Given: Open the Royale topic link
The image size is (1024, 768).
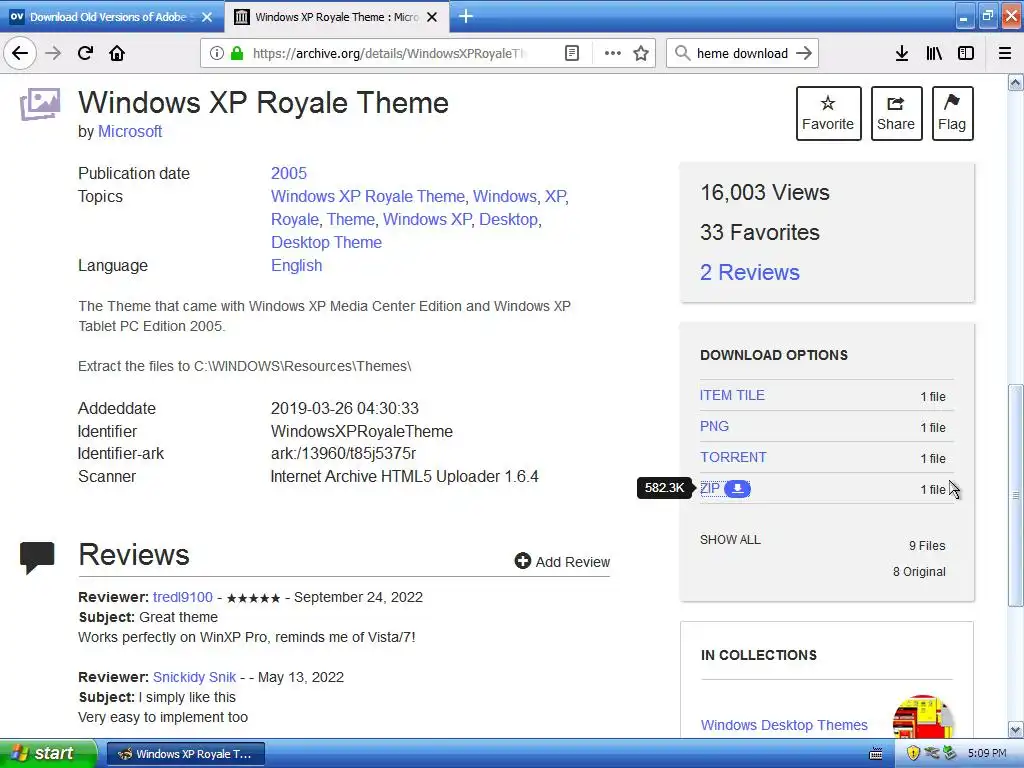Looking at the screenshot, I should (x=295, y=219).
